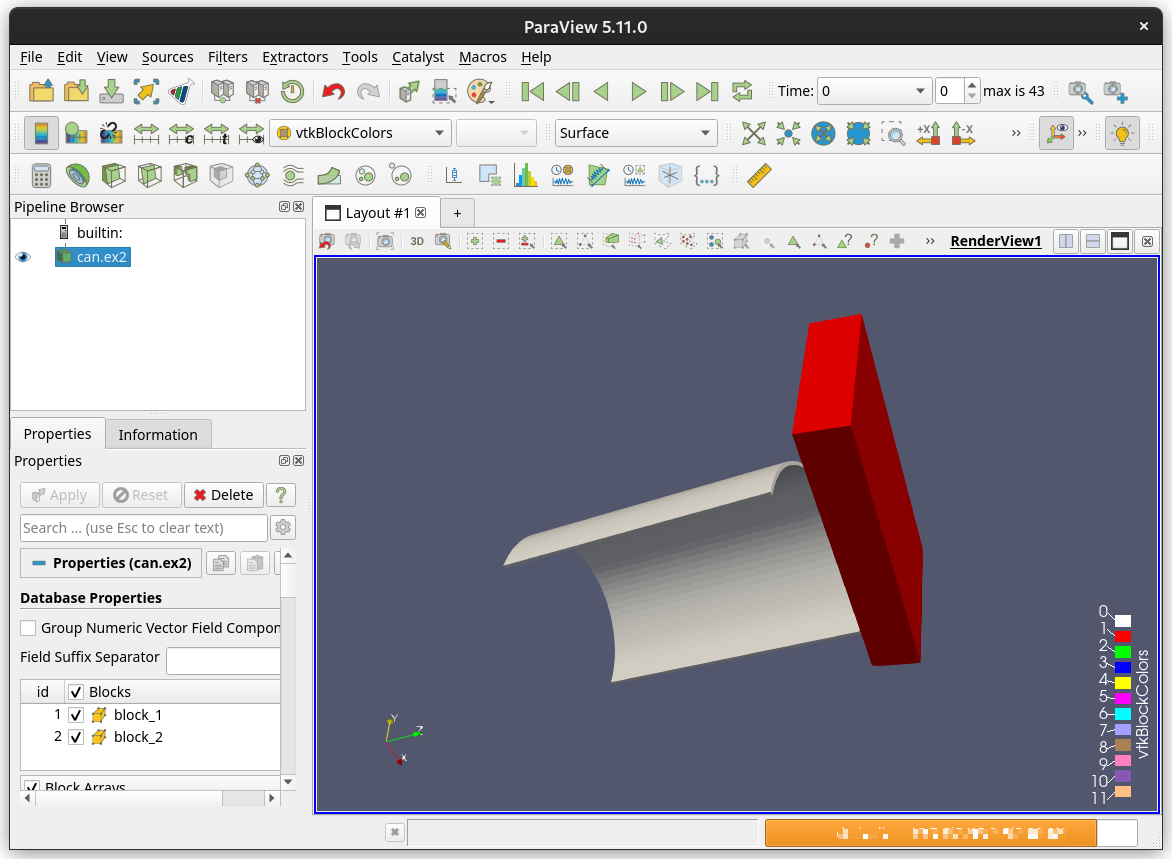Select the Layout #1 tab
Viewport: 1172px width, 859px height.
click(376, 213)
